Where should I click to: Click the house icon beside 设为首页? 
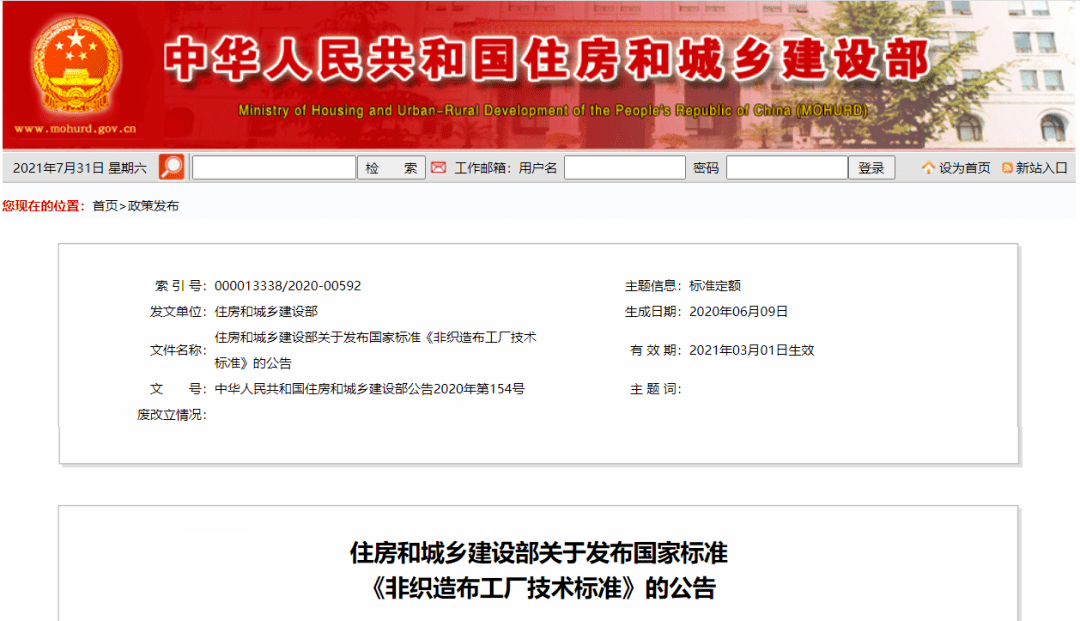[x=928, y=167]
